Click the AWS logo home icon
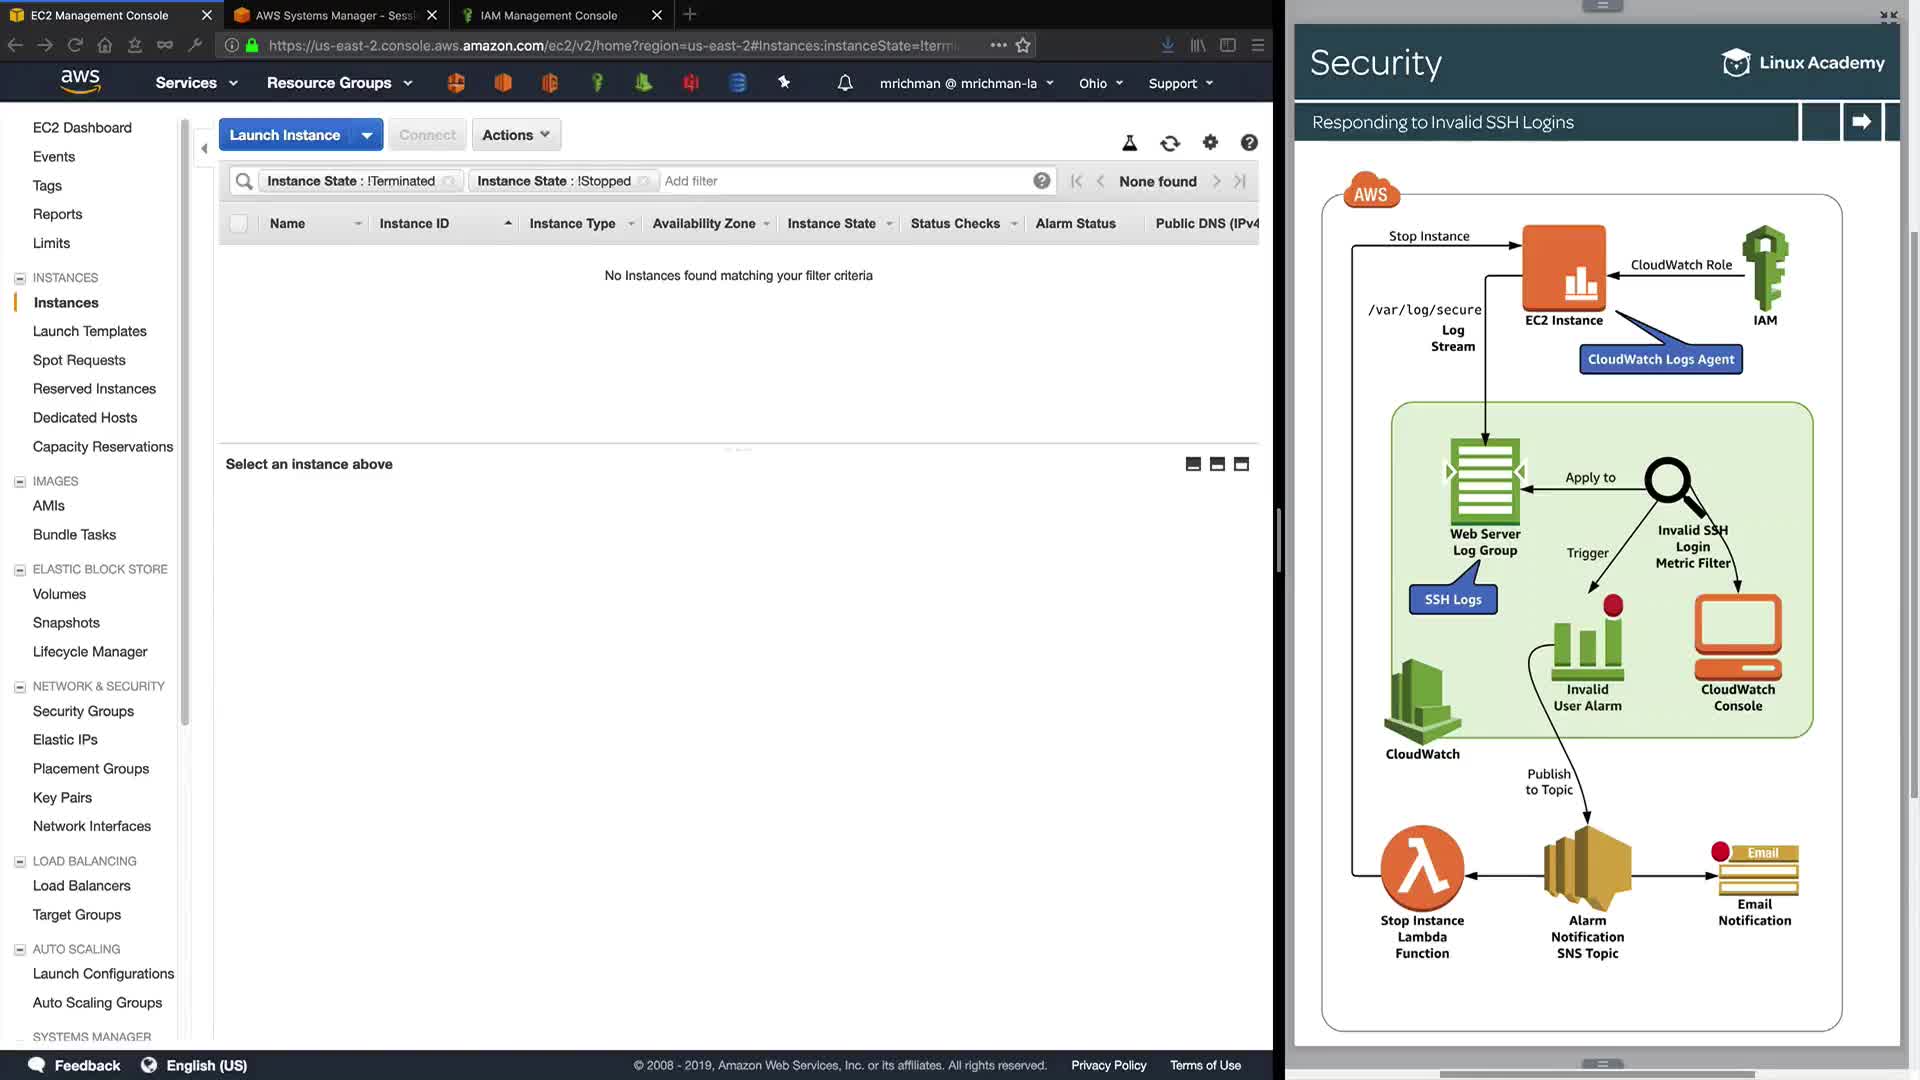The height and width of the screenshot is (1080, 1920). (80, 82)
